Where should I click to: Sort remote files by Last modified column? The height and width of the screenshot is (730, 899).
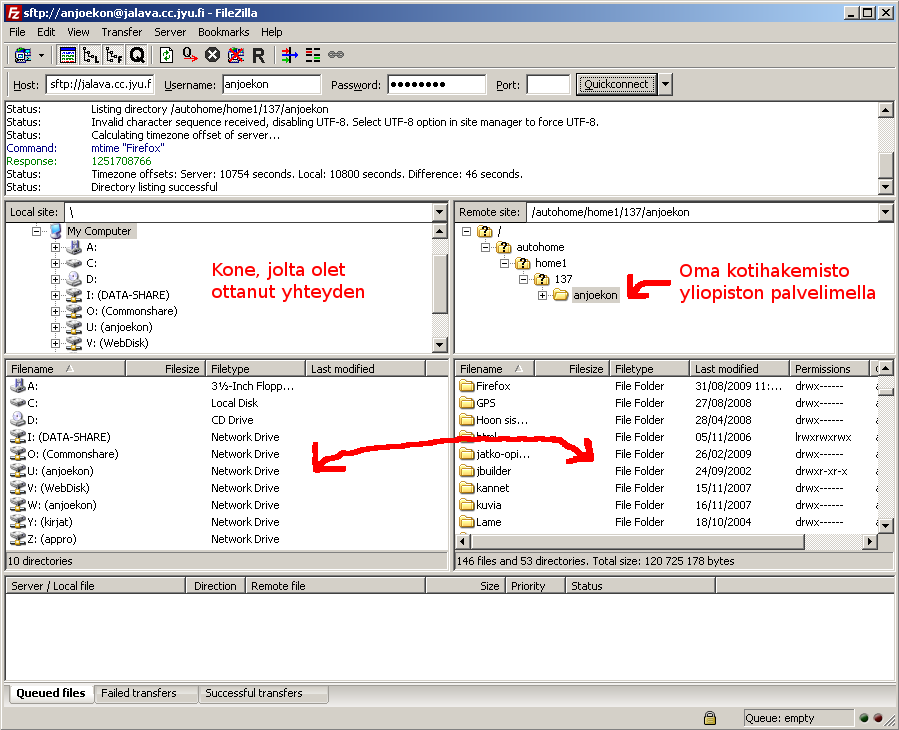(x=739, y=369)
